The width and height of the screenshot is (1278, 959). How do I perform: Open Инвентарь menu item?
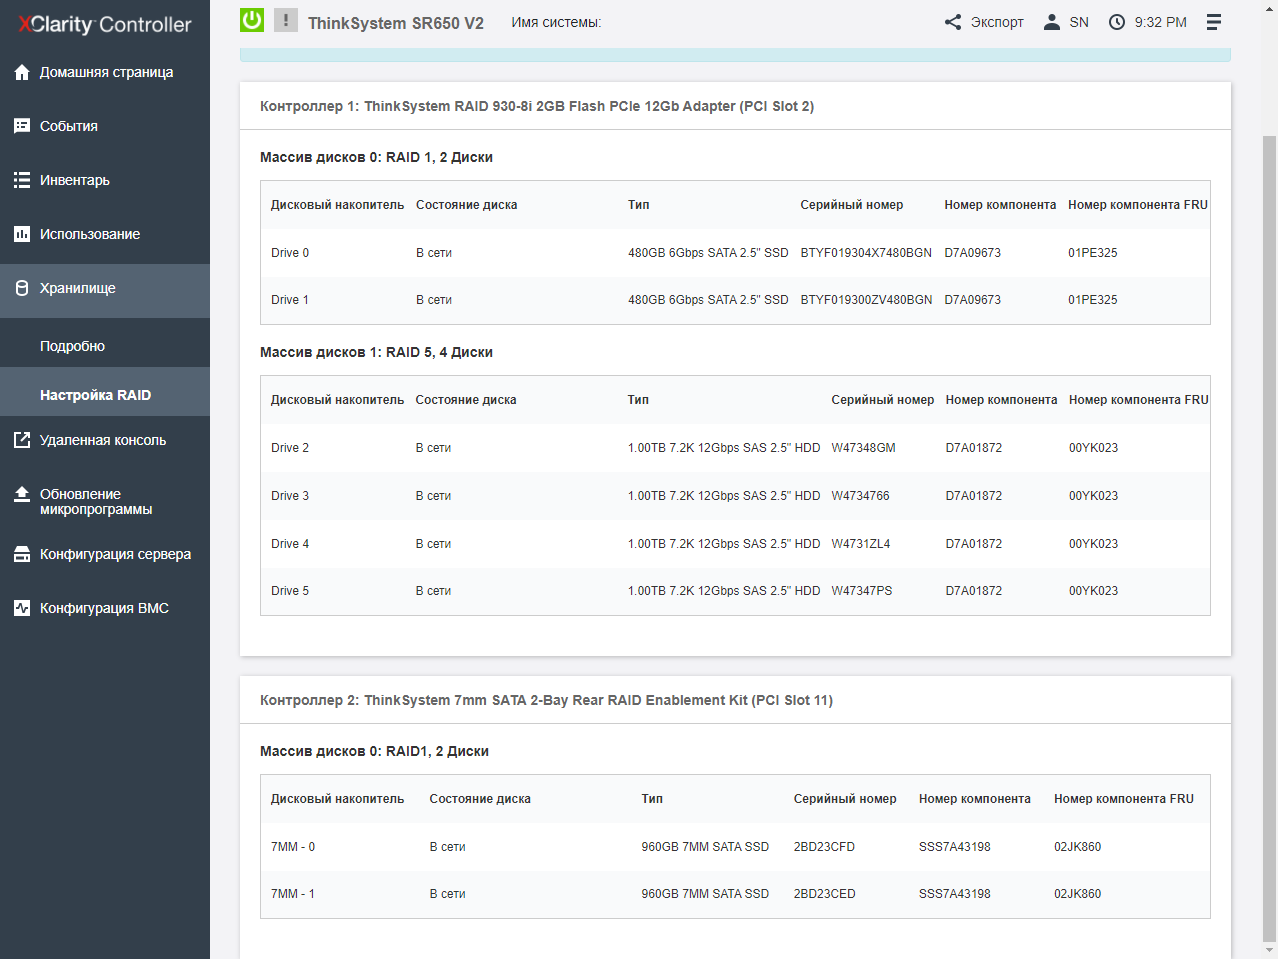pos(105,180)
